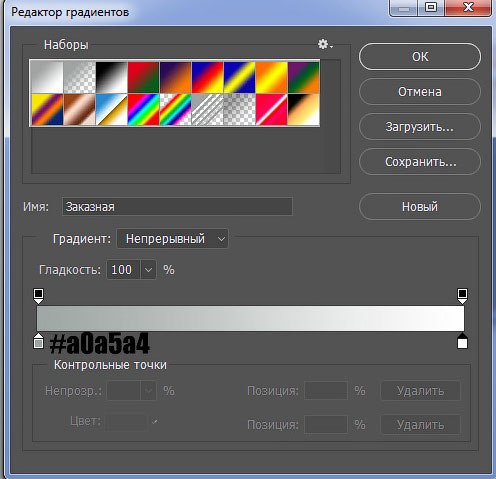Select the violet-to-orange gradient preset
The width and height of the screenshot is (496, 479).
[176, 77]
